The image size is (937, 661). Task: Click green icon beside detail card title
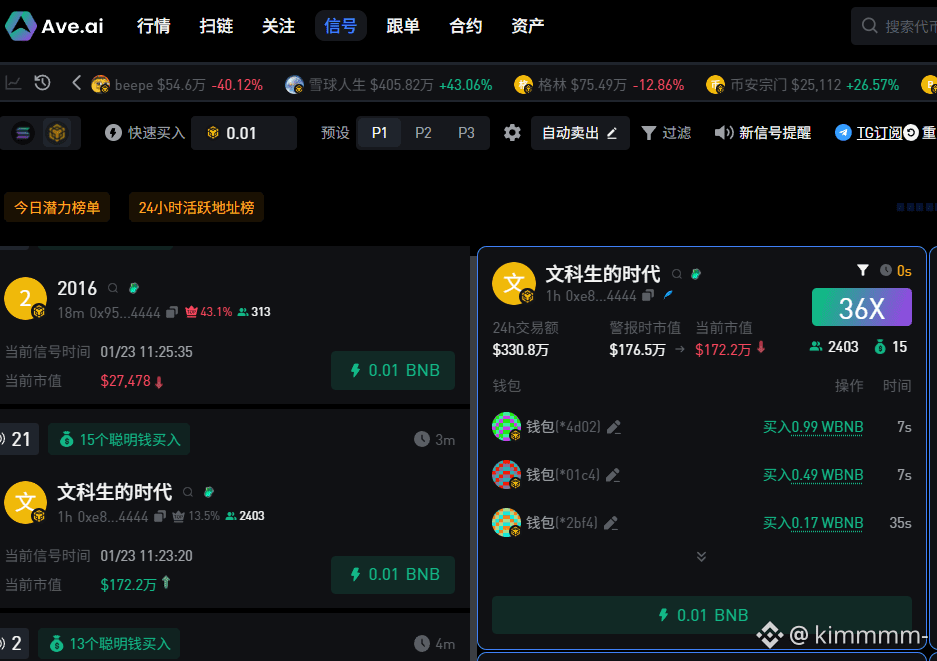click(x=696, y=274)
